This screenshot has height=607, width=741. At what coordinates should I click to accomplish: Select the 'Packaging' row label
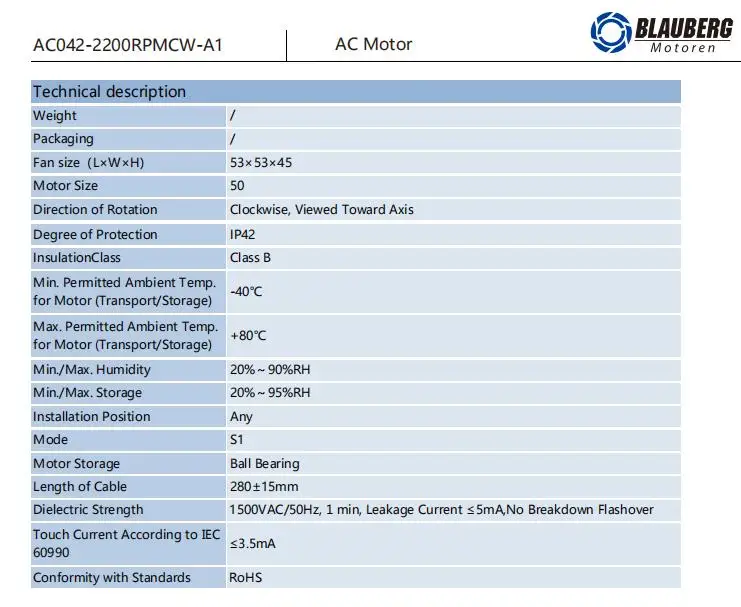(63, 139)
